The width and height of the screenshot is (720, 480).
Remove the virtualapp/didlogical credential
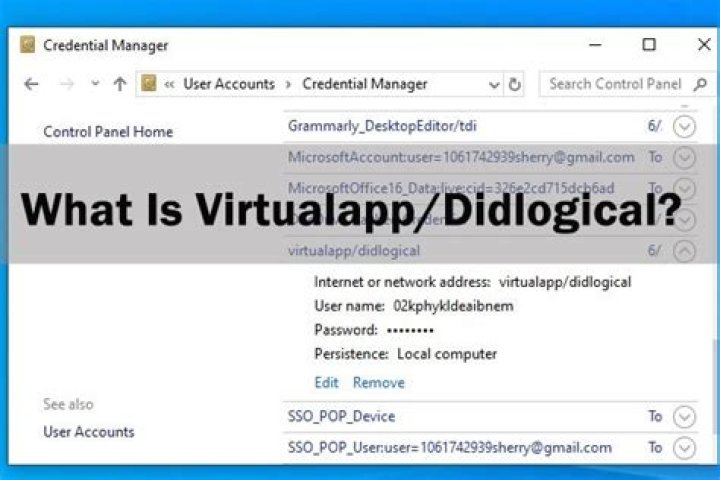pyautogui.click(x=379, y=382)
